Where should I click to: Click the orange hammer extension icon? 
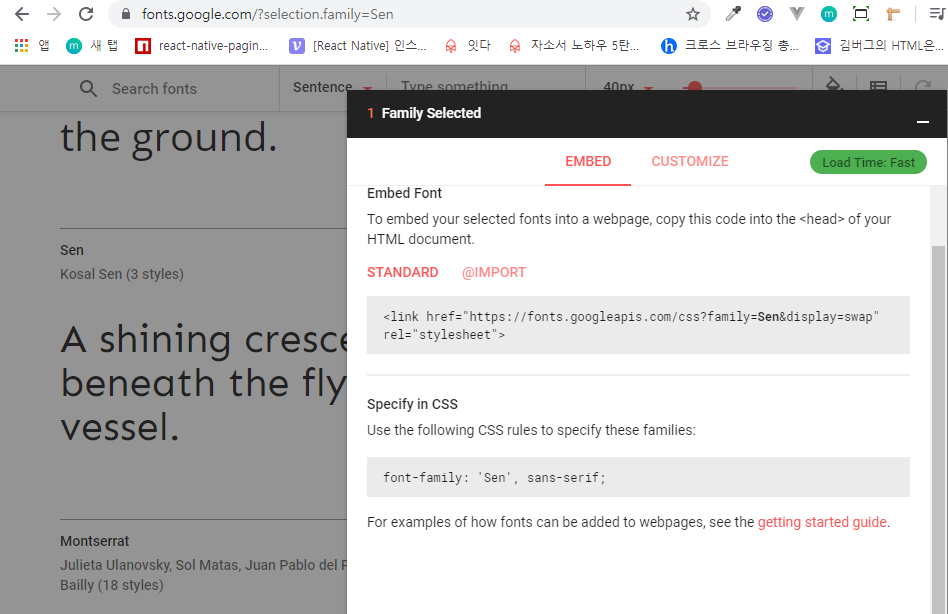coord(893,13)
